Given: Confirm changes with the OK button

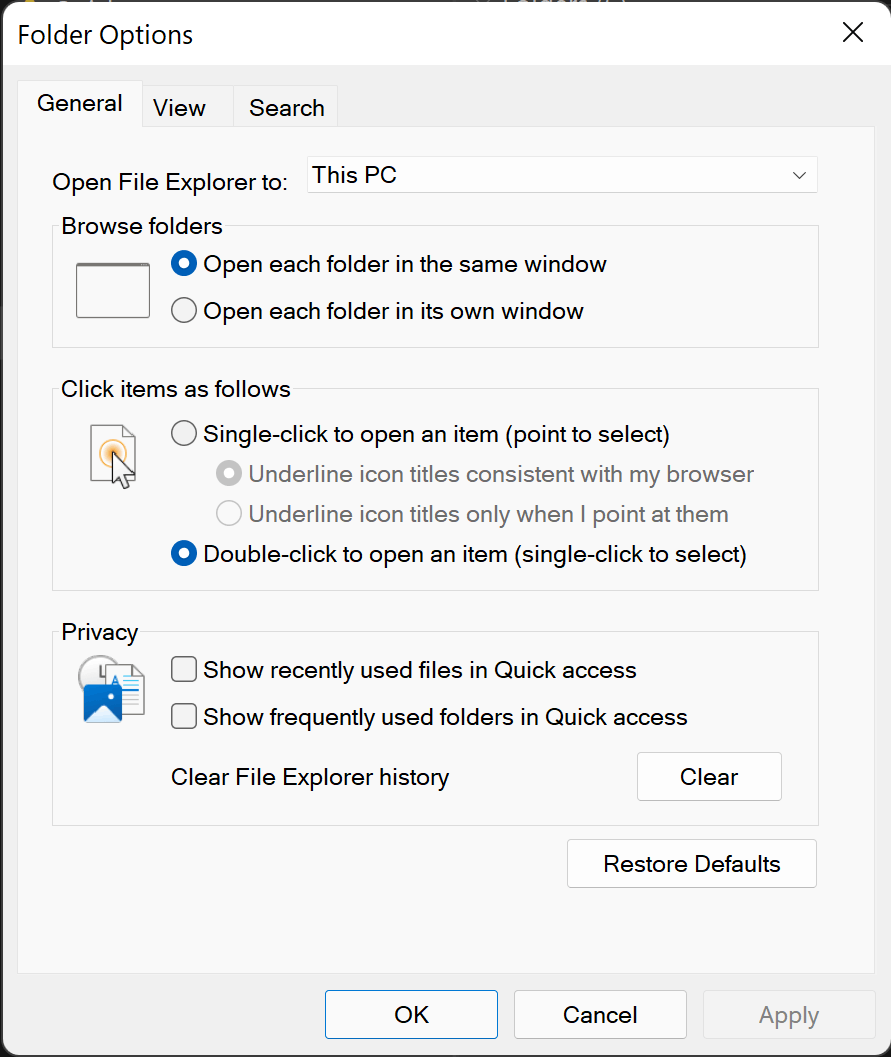Looking at the screenshot, I should pos(411,1015).
